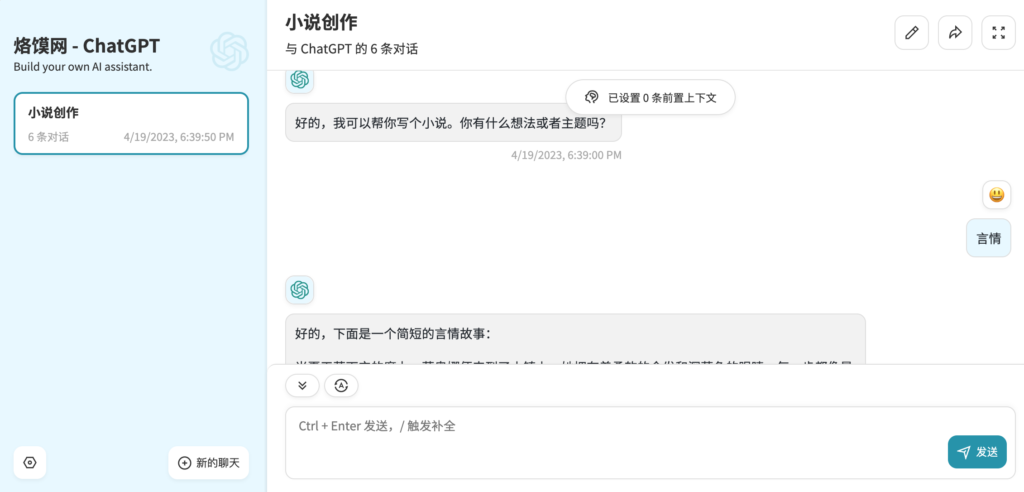Click the 好的，下面是一个简短的言情故事 reply bubble
This screenshot has width=1024, height=492.
575,338
